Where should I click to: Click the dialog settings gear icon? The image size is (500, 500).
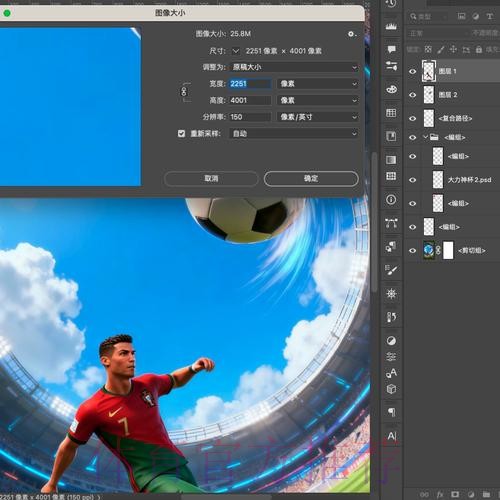[351, 34]
